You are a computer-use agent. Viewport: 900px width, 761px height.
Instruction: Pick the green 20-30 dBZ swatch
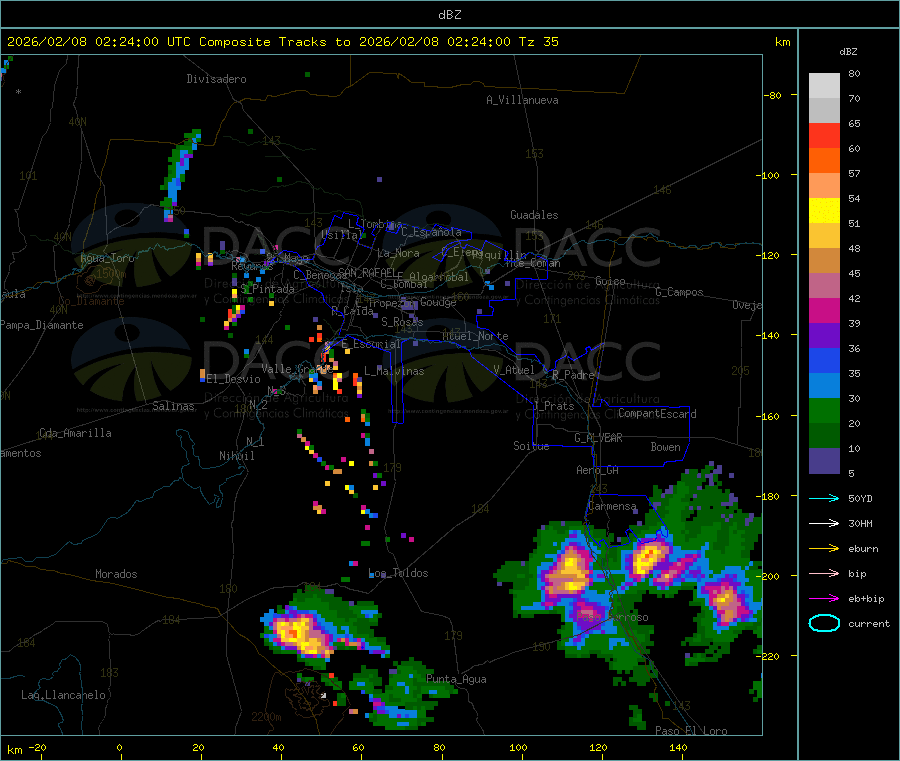point(824,411)
